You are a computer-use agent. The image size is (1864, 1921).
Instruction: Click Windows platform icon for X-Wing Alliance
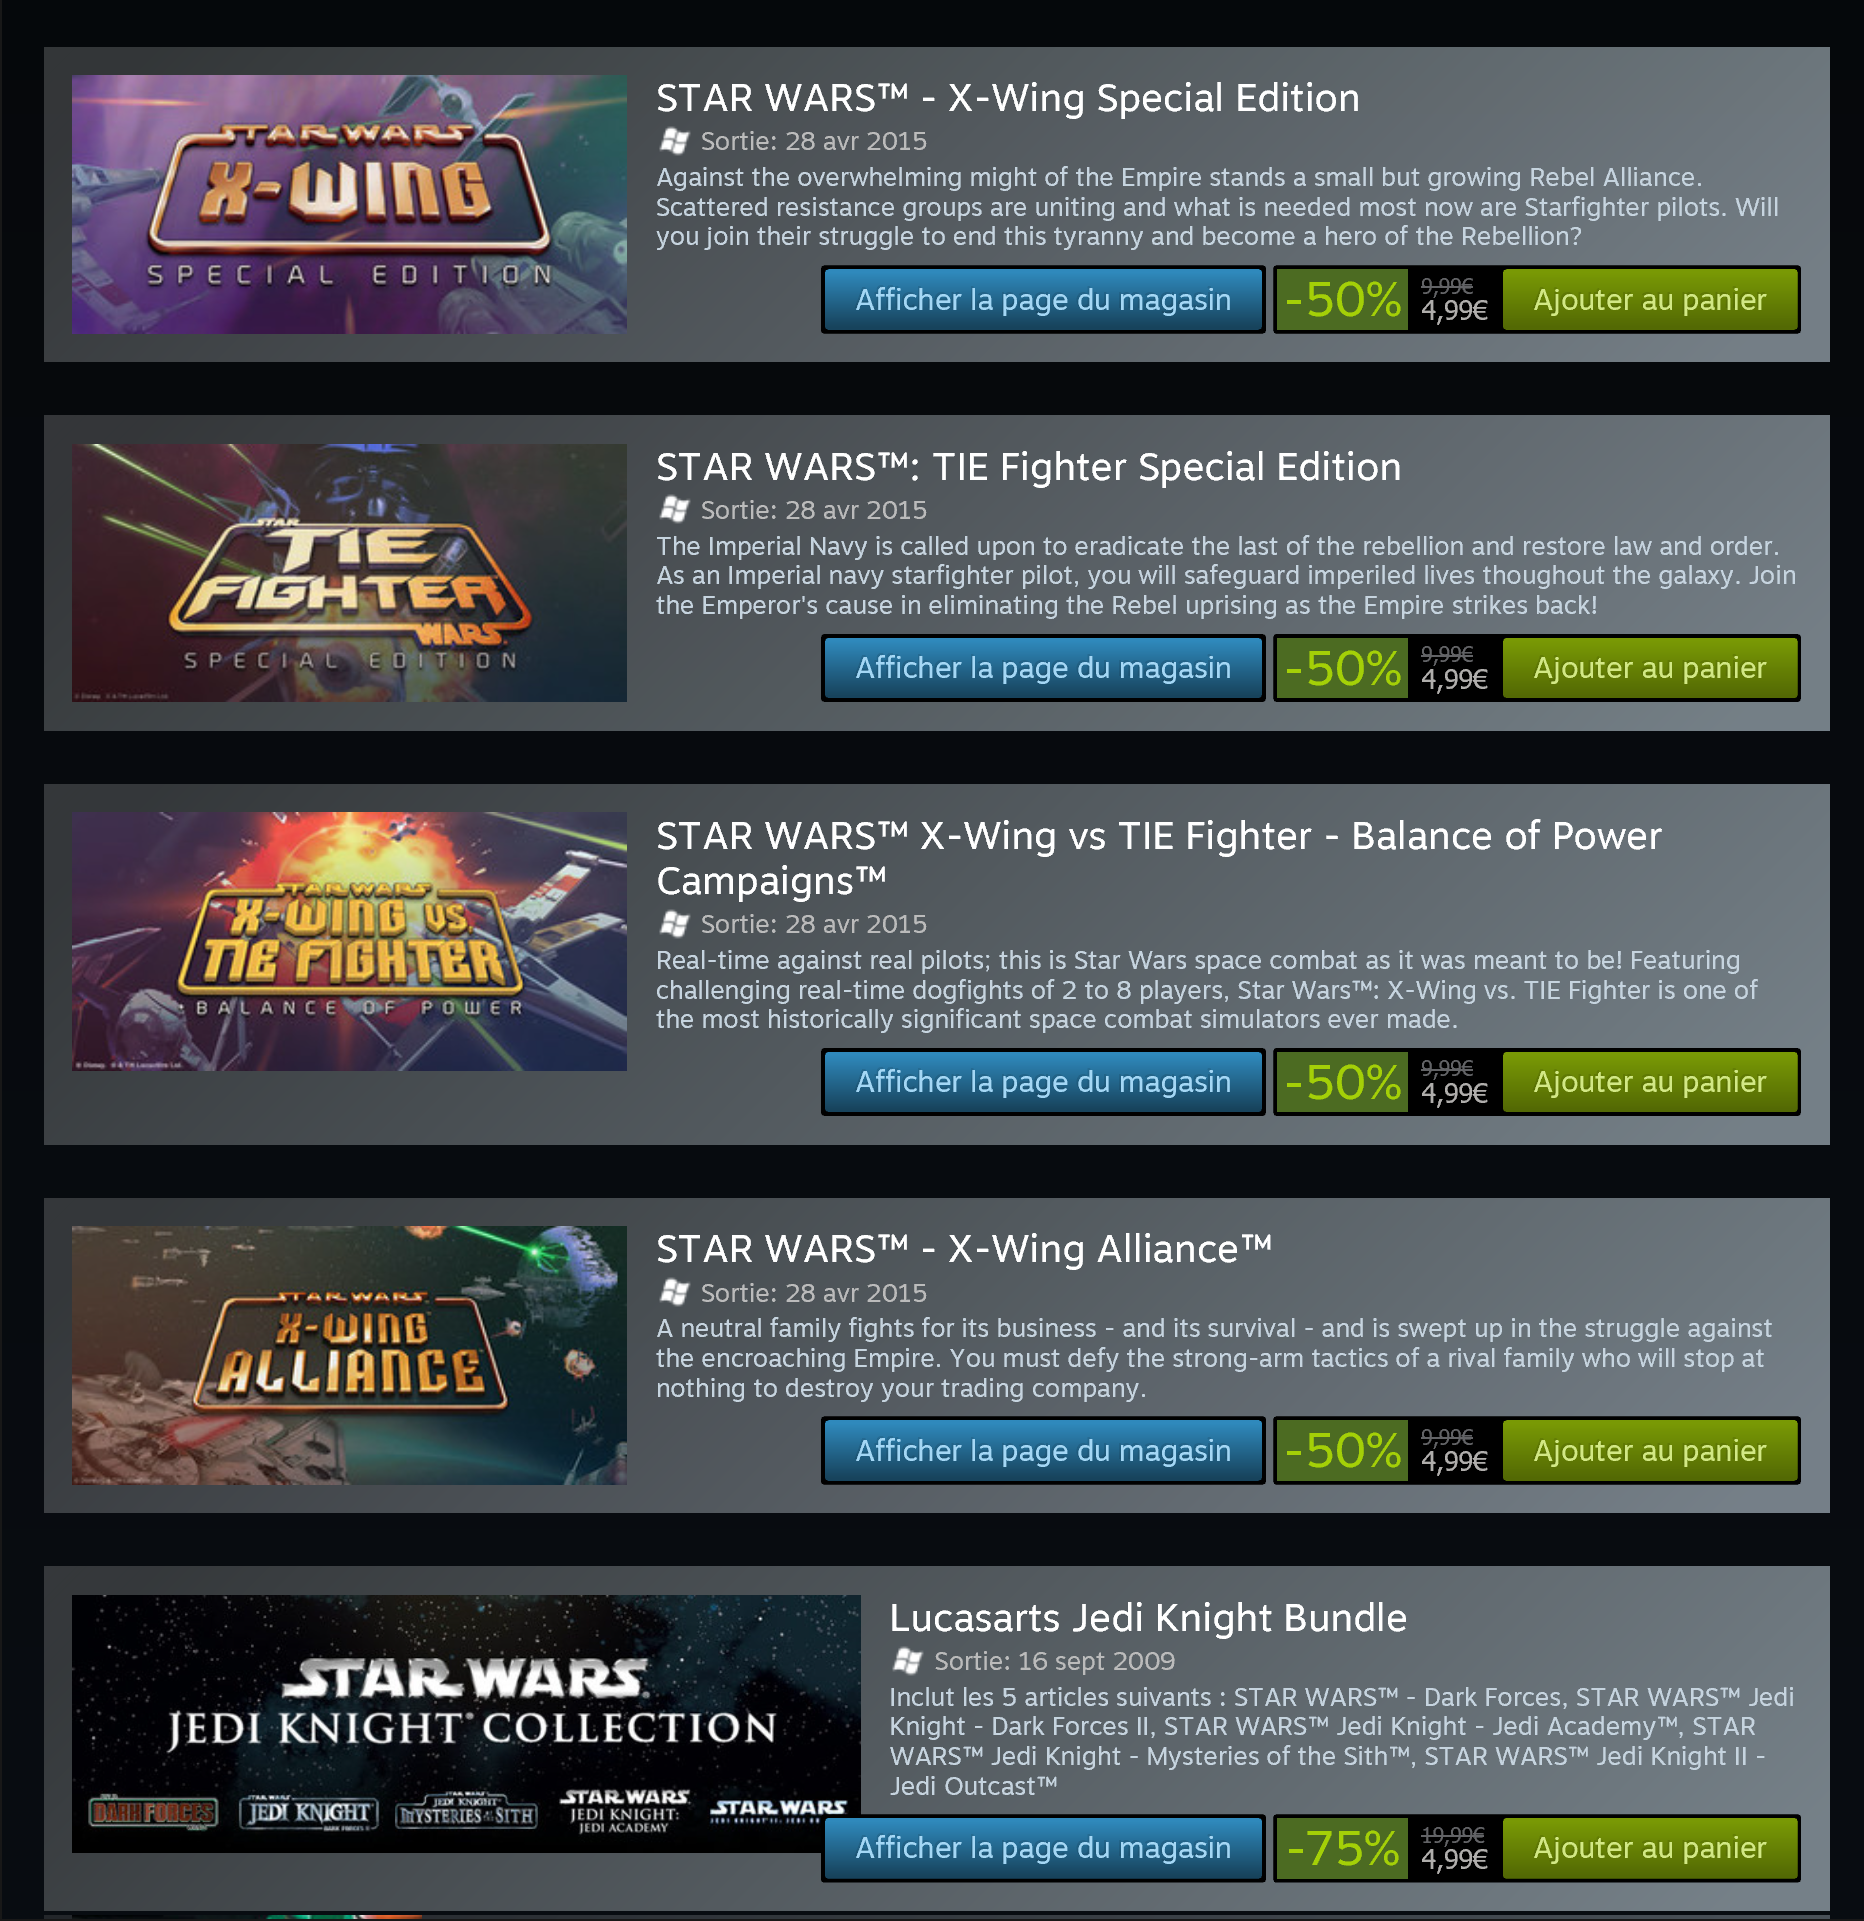[674, 1293]
